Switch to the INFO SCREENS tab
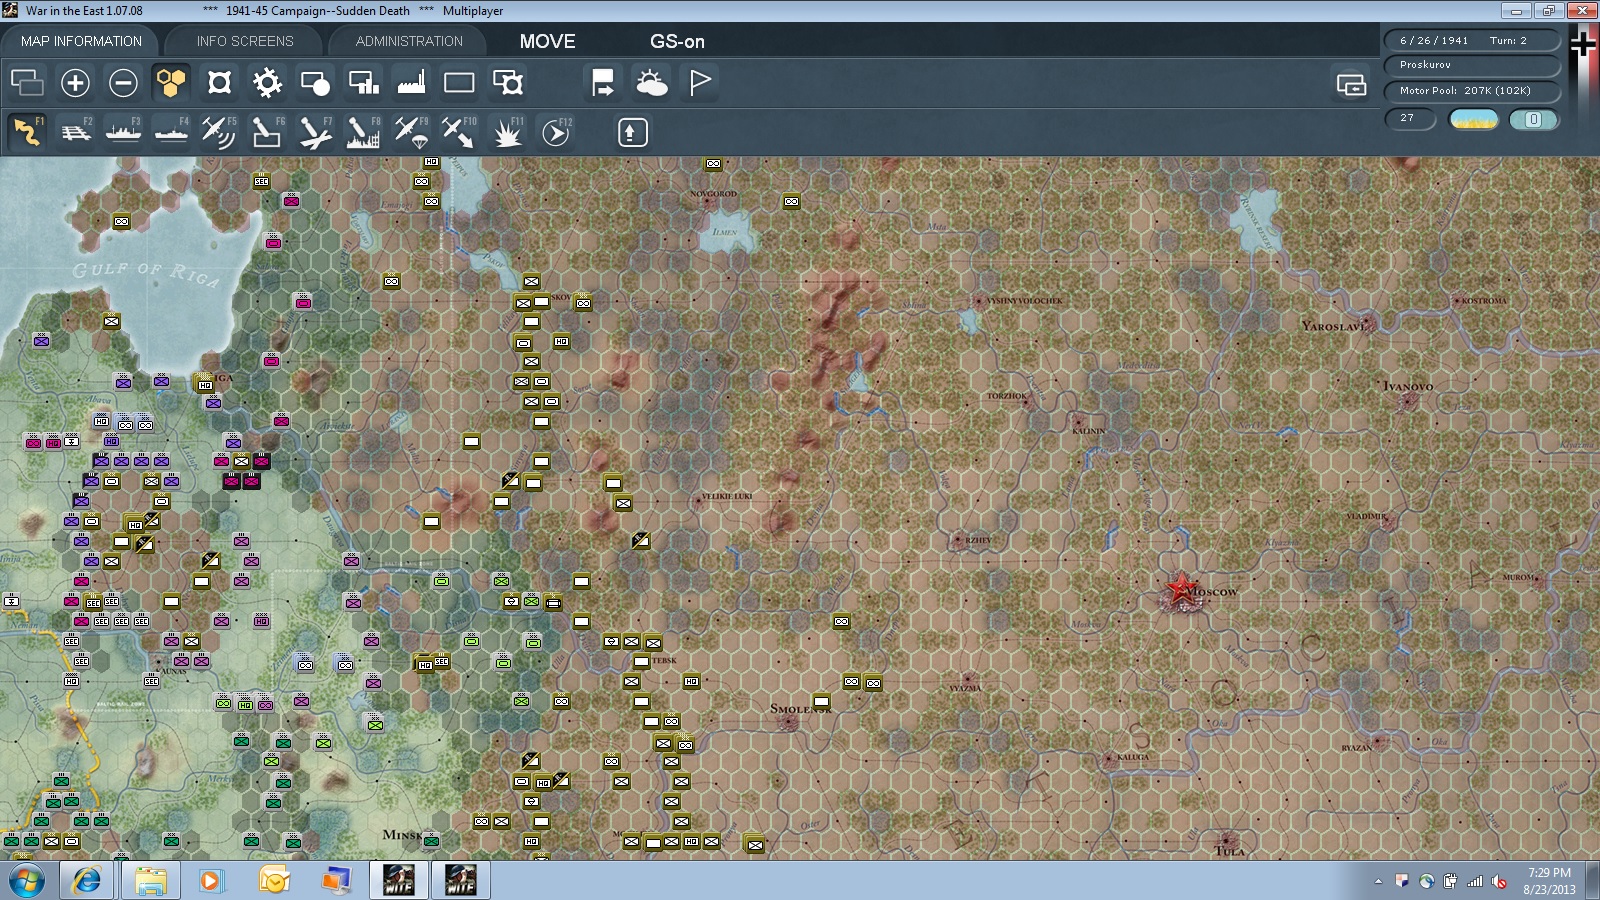The width and height of the screenshot is (1600, 900). (245, 41)
